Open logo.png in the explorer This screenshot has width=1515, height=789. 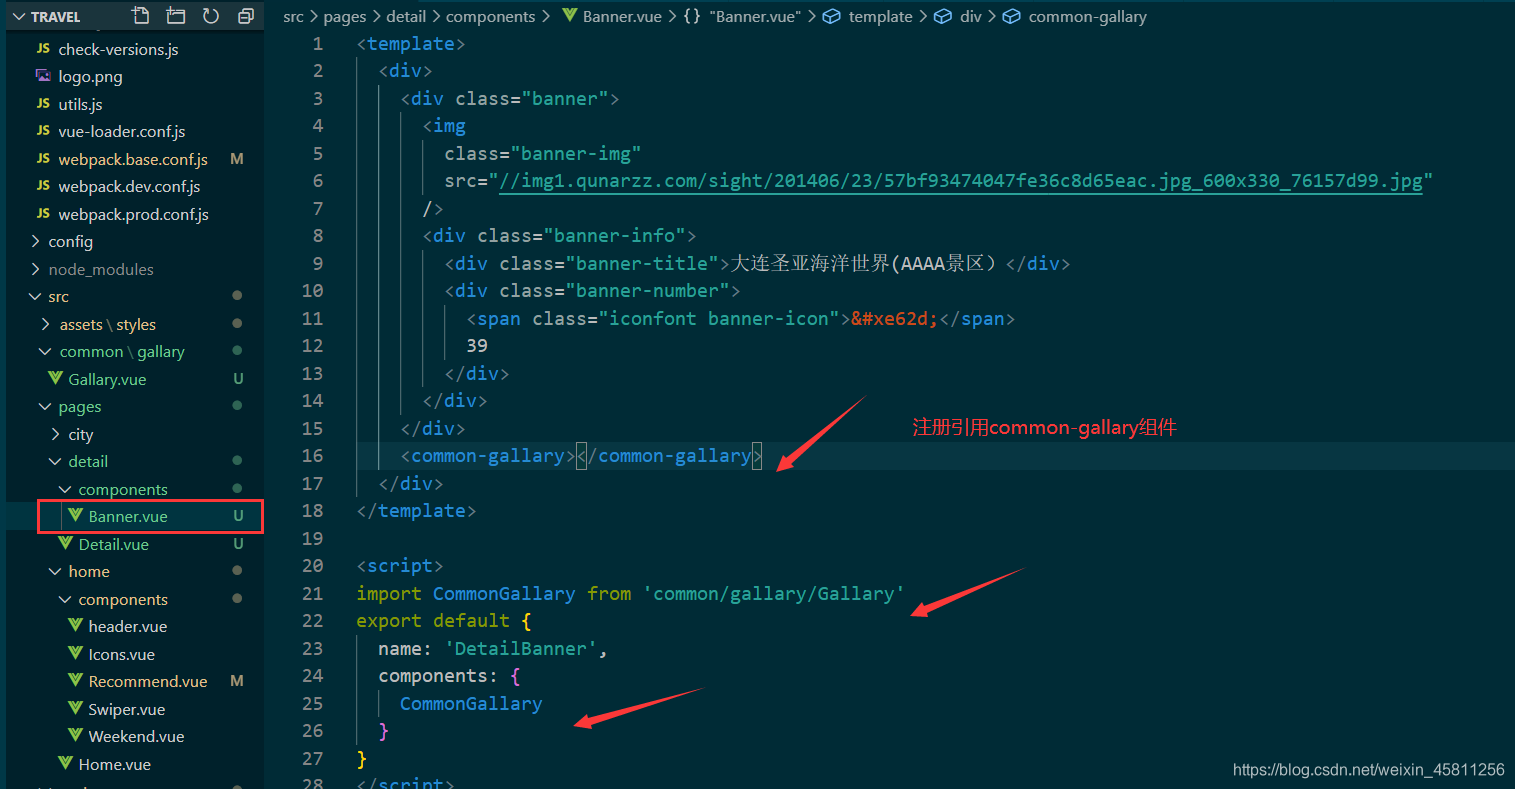click(90, 77)
